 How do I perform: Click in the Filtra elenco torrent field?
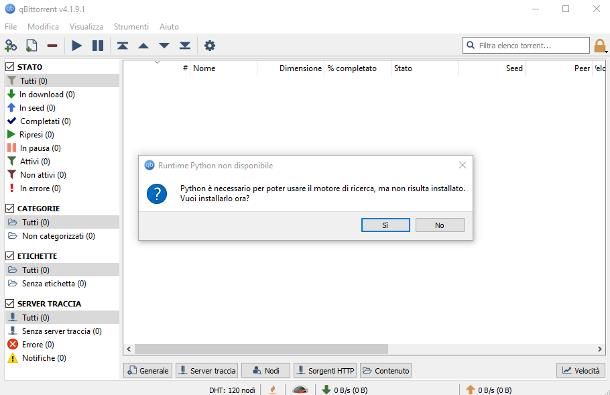coord(526,45)
